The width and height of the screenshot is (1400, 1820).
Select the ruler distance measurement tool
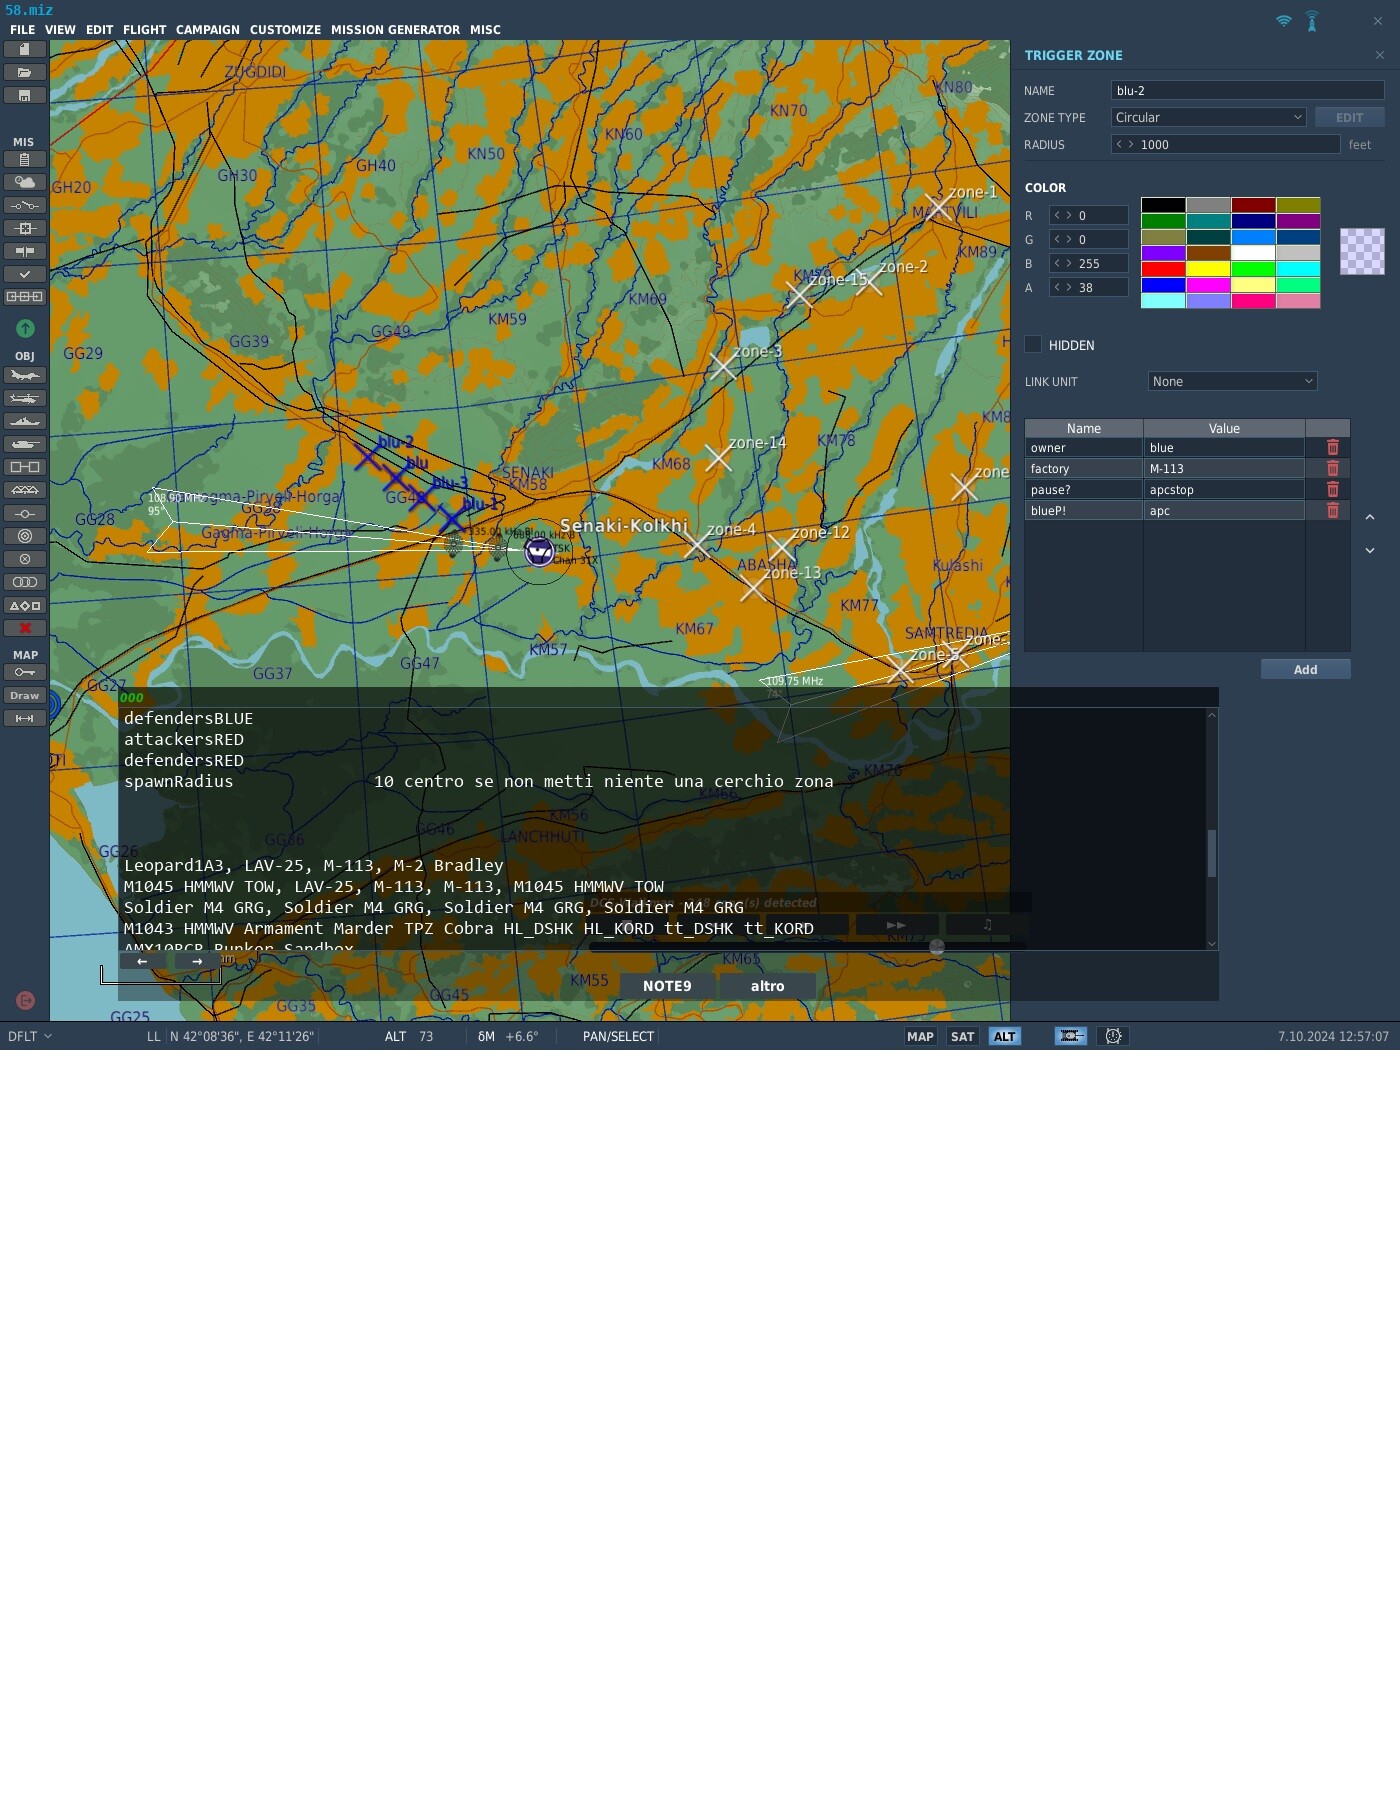tap(25, 718)
